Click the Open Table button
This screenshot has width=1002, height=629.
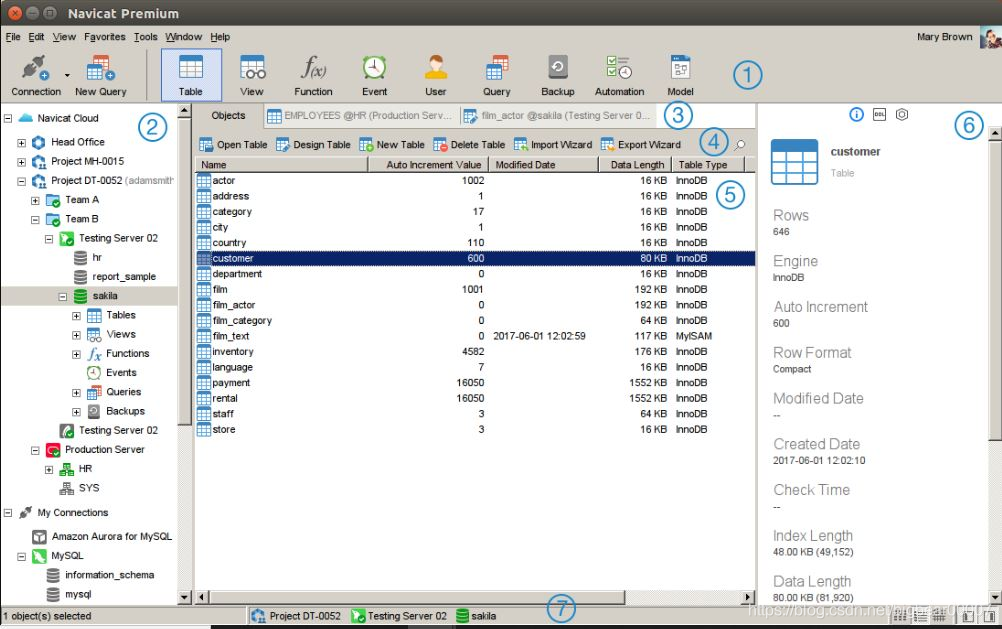(233, 145)
